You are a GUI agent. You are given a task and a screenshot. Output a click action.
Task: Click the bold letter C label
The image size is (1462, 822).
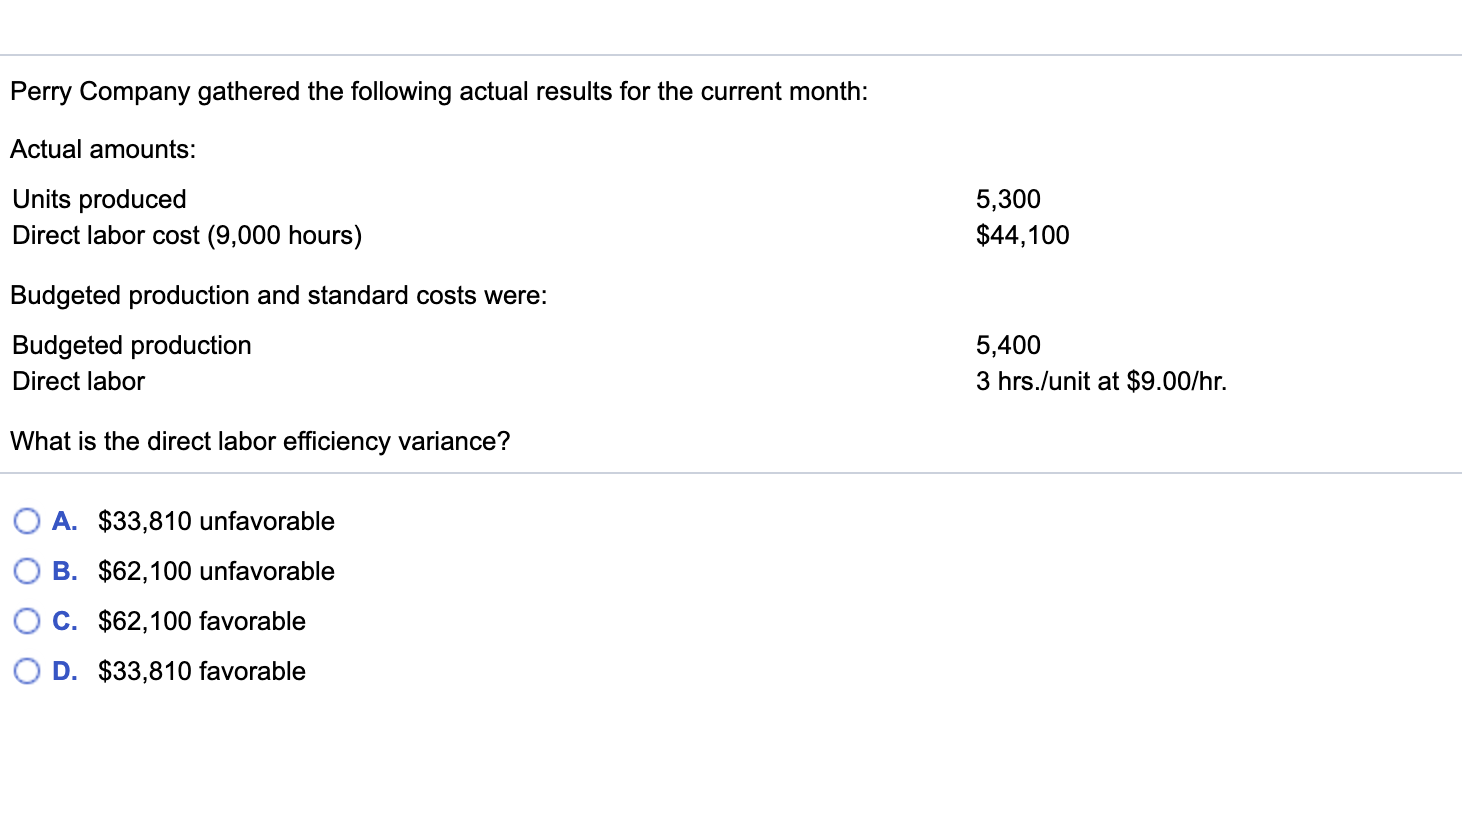[64, 621]
